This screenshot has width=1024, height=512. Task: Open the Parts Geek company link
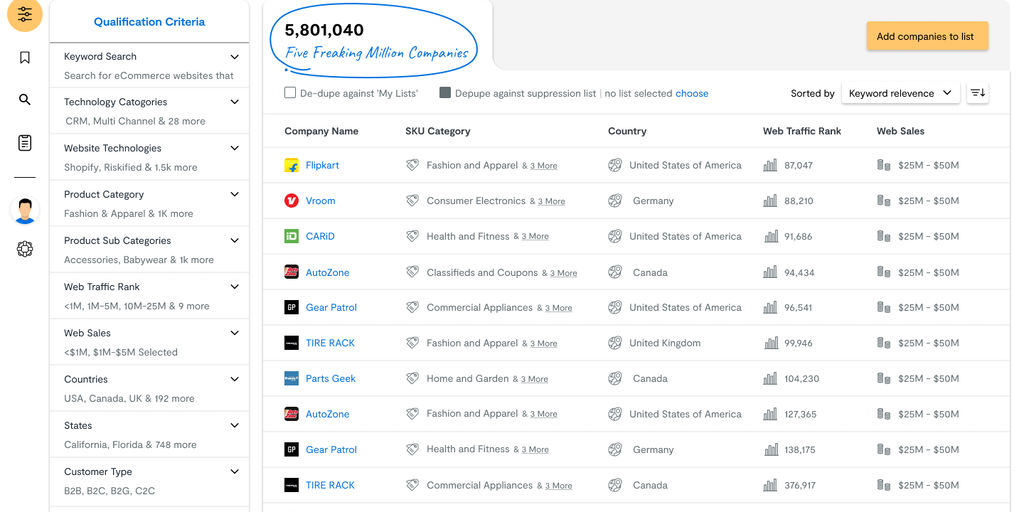click(331, 378)
